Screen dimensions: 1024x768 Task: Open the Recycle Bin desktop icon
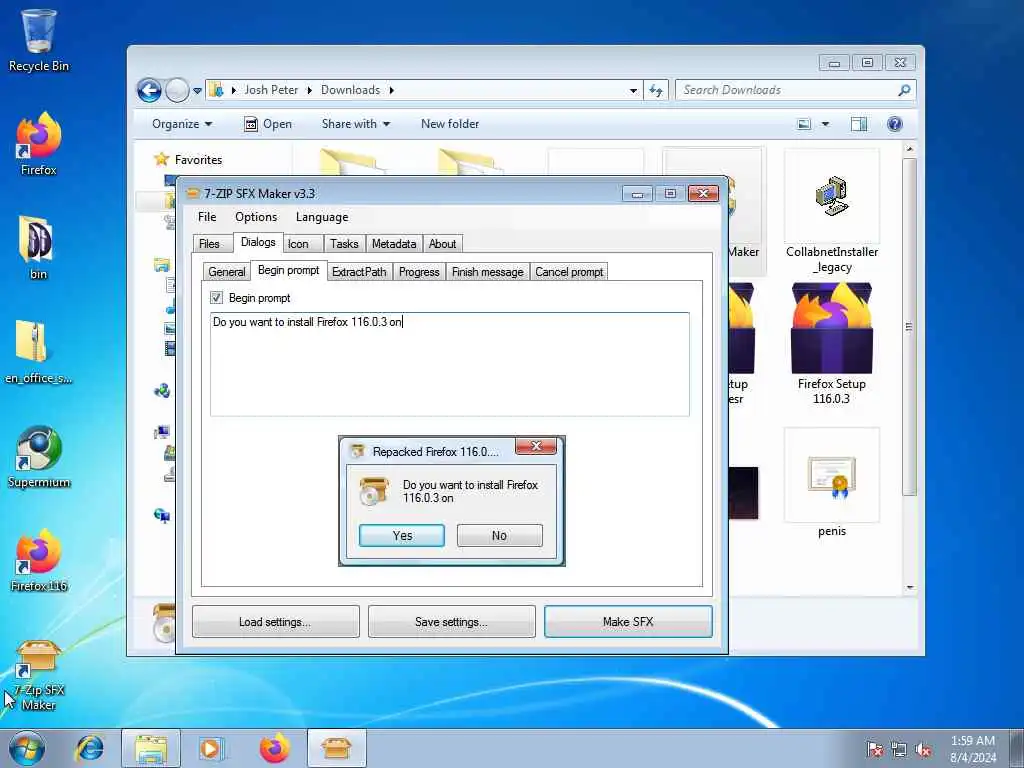(x=39, y=41)
